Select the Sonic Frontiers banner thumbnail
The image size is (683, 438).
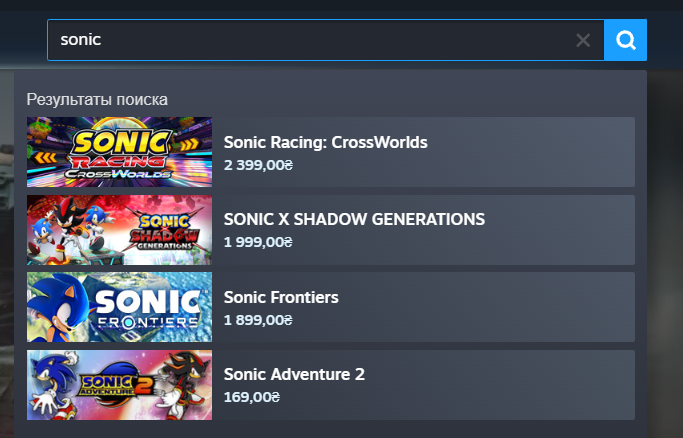pyautogui.click(x=120, y=307)
